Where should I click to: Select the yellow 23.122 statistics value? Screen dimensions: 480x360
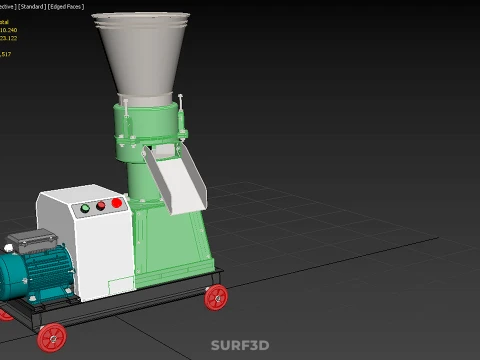click(8, 38)
